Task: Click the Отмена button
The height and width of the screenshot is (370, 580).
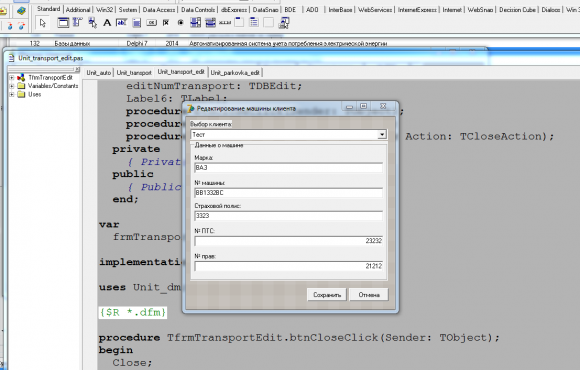Action: [x=369, y=295]
